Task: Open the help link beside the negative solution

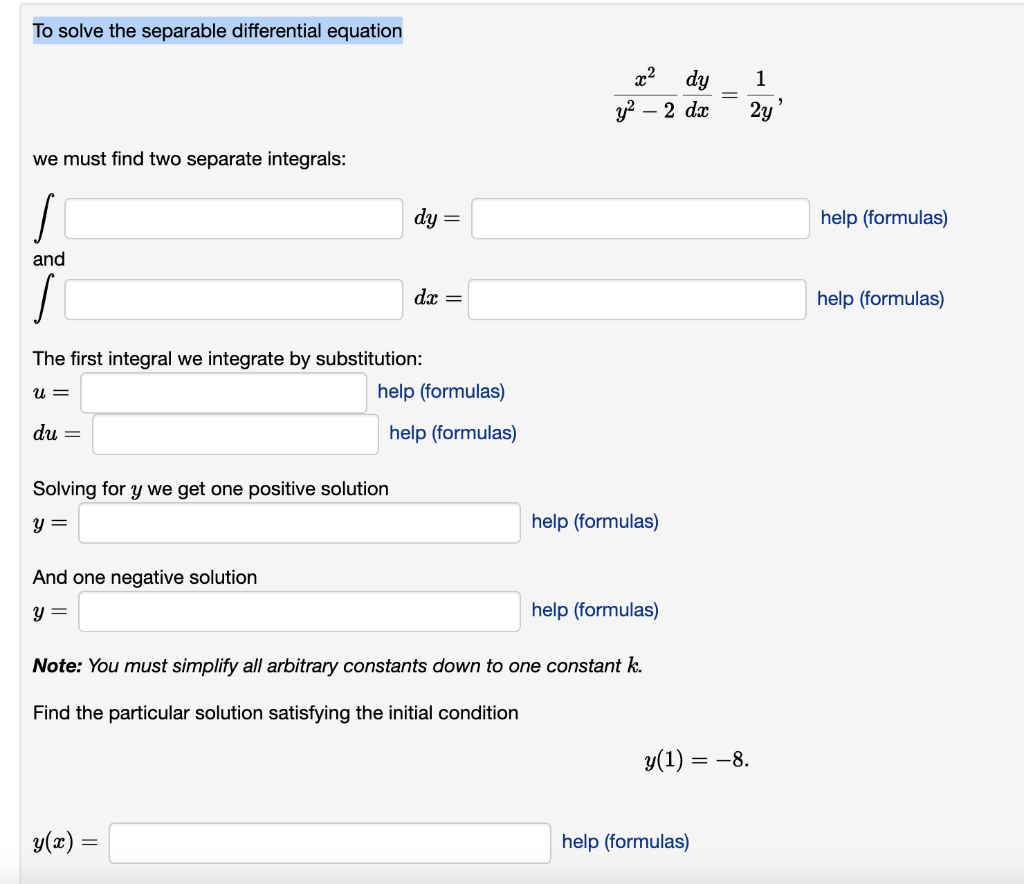Action: point(595,610)
